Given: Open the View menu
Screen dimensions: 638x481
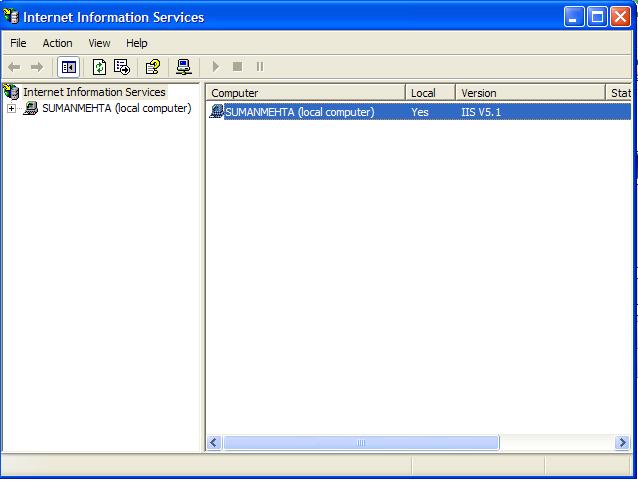Looking at the screenshot, I should pyautogui.click(x=99, y=43).
